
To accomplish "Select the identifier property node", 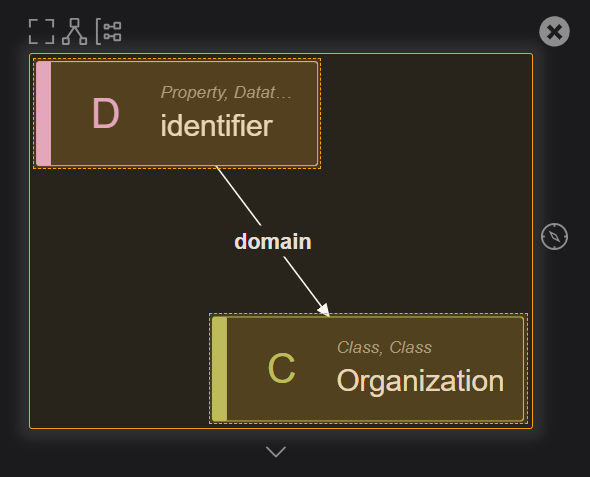I will [177, 113].
